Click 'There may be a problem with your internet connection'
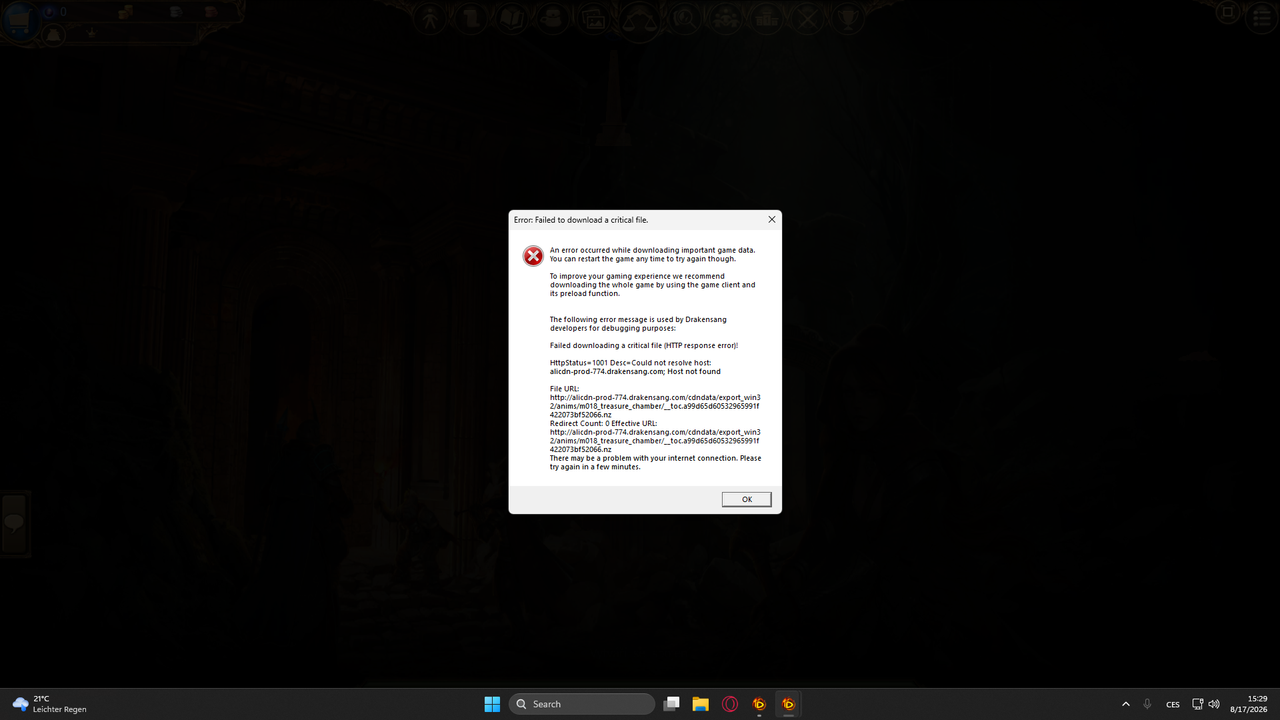 click(x=643, y=458)
